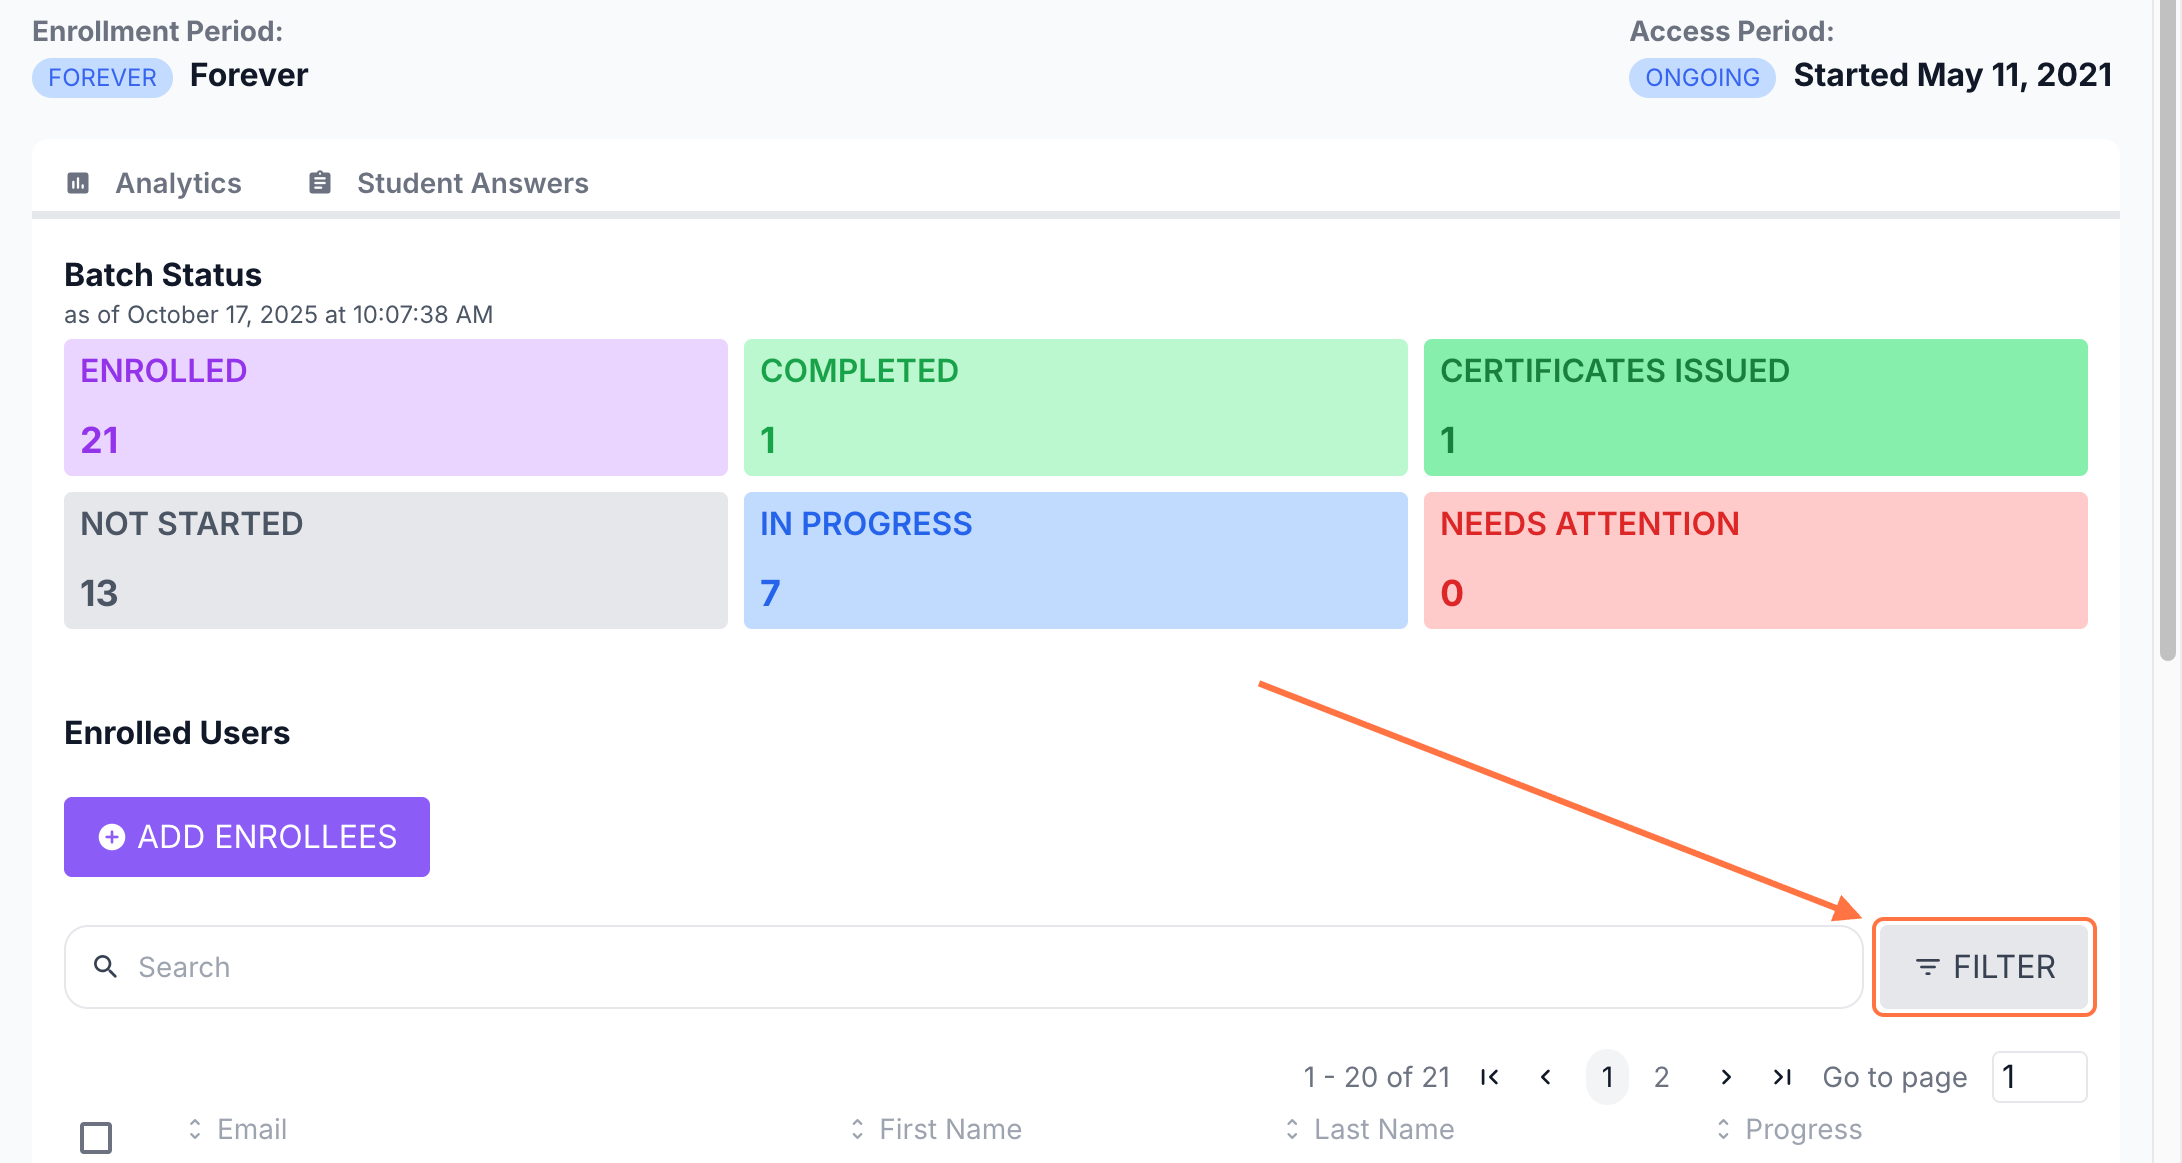Select page 2 in pagination
2182x1163 pixels.
point(1662,1077)
